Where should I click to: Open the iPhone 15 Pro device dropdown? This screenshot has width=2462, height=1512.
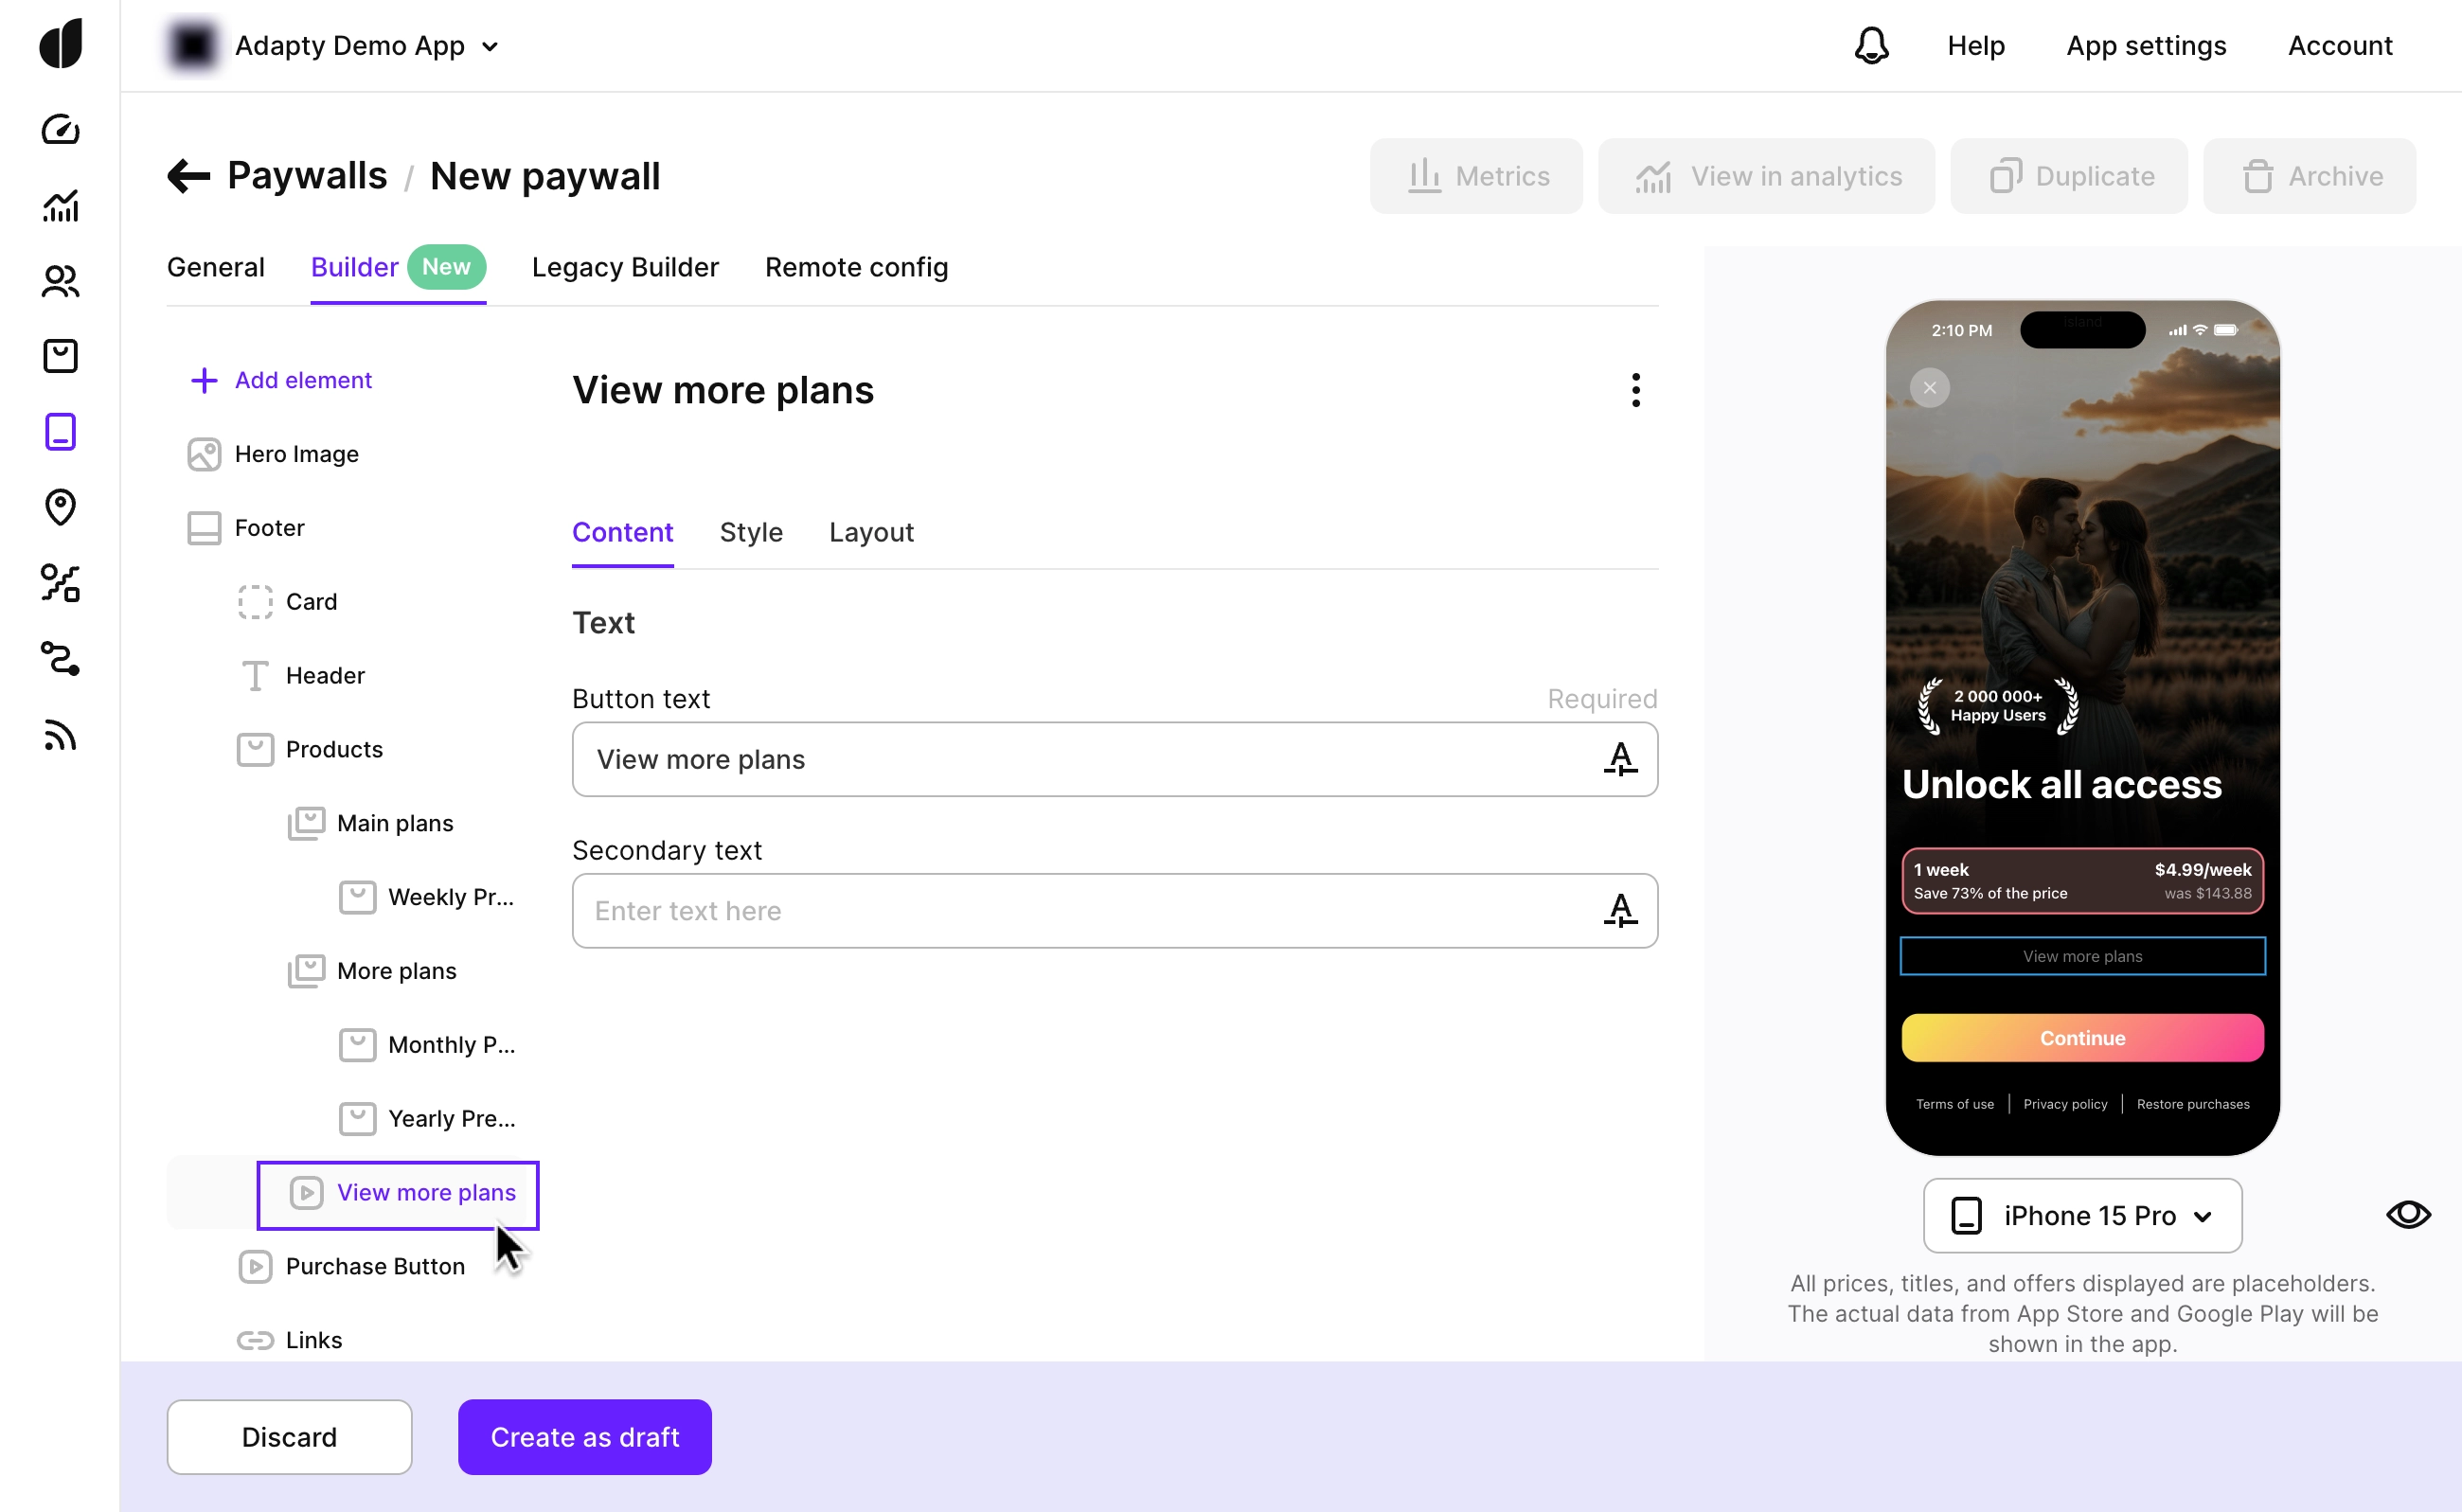point(2082,1215)
